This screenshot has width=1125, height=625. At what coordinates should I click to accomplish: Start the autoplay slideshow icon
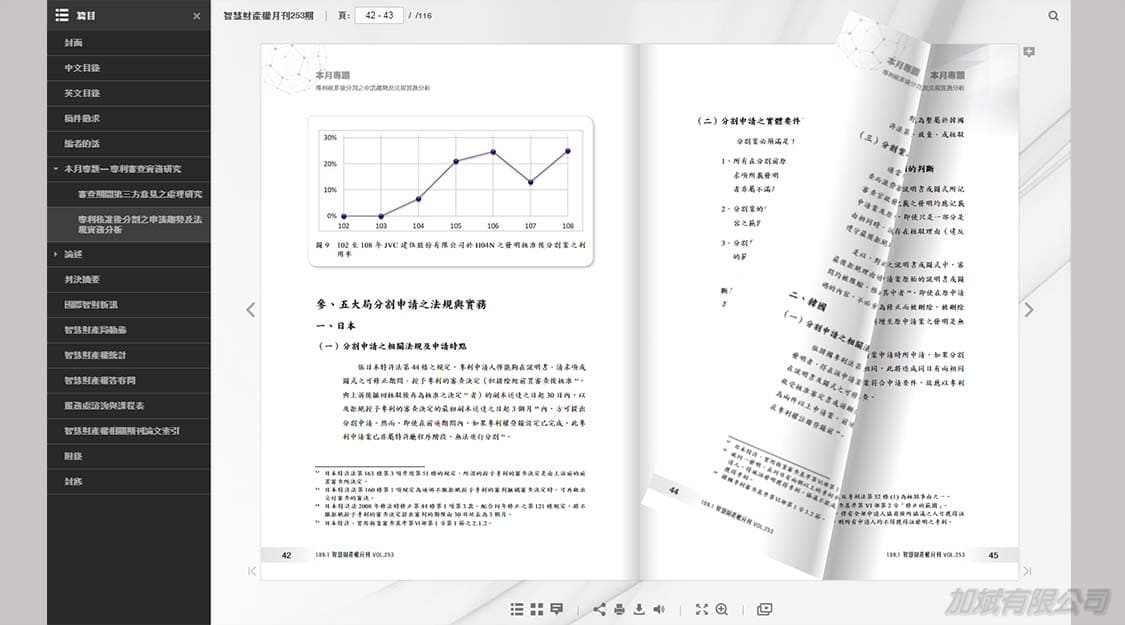(x=765, y=609)
